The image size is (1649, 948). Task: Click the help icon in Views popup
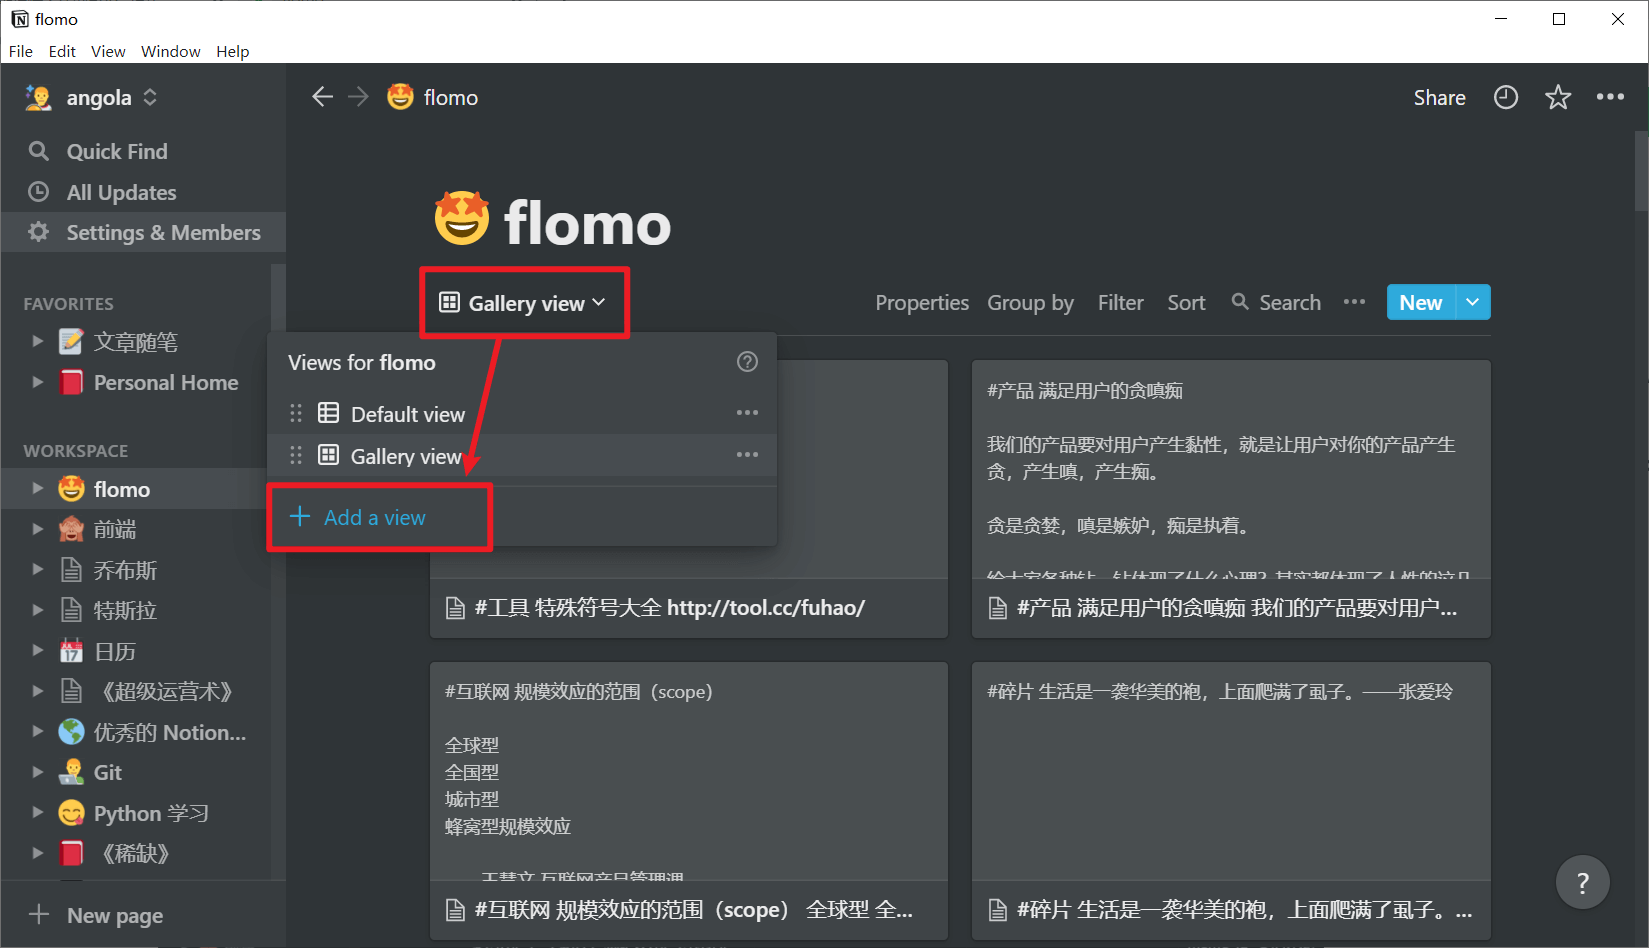(747, 362)
